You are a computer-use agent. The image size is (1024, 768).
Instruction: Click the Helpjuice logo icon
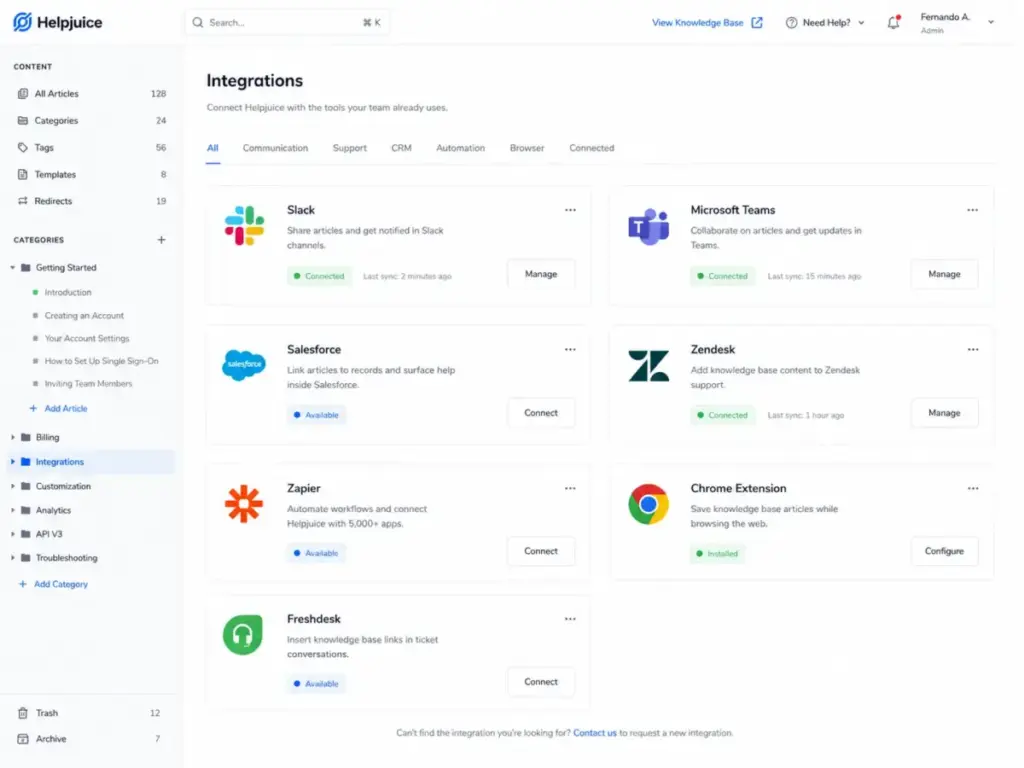coord(22,22)
